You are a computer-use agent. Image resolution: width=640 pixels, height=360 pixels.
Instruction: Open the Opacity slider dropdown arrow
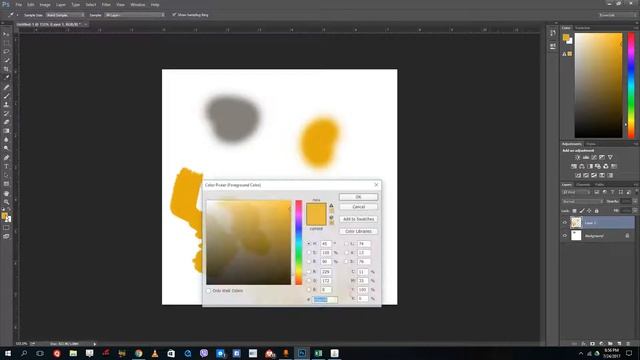coord(635,201)
